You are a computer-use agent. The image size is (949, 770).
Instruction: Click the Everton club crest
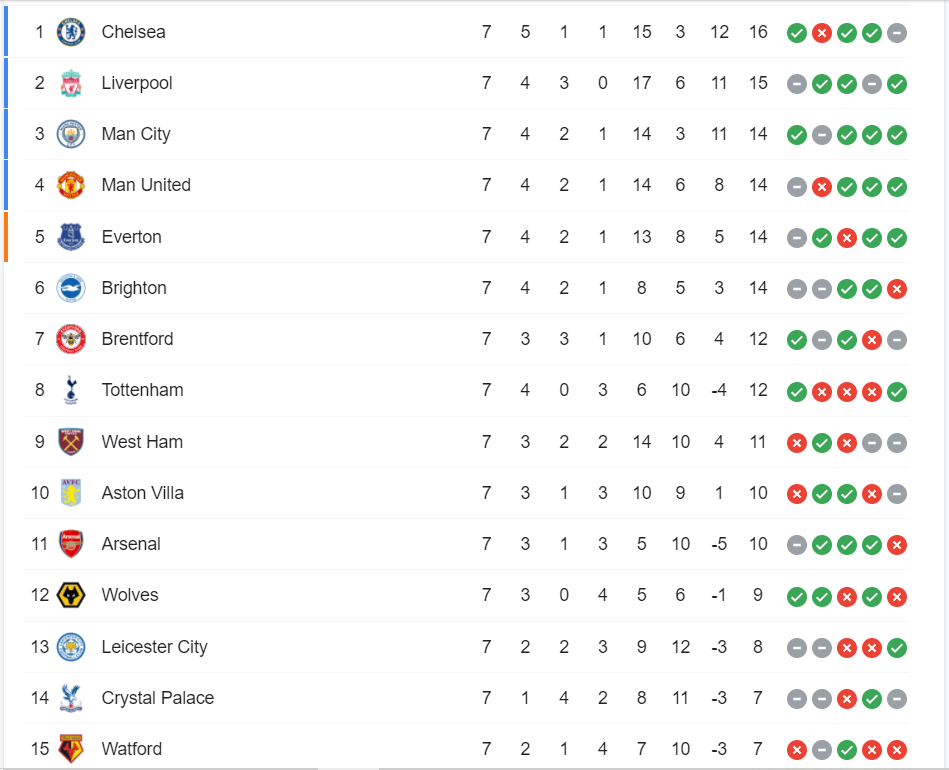point(71,237)
